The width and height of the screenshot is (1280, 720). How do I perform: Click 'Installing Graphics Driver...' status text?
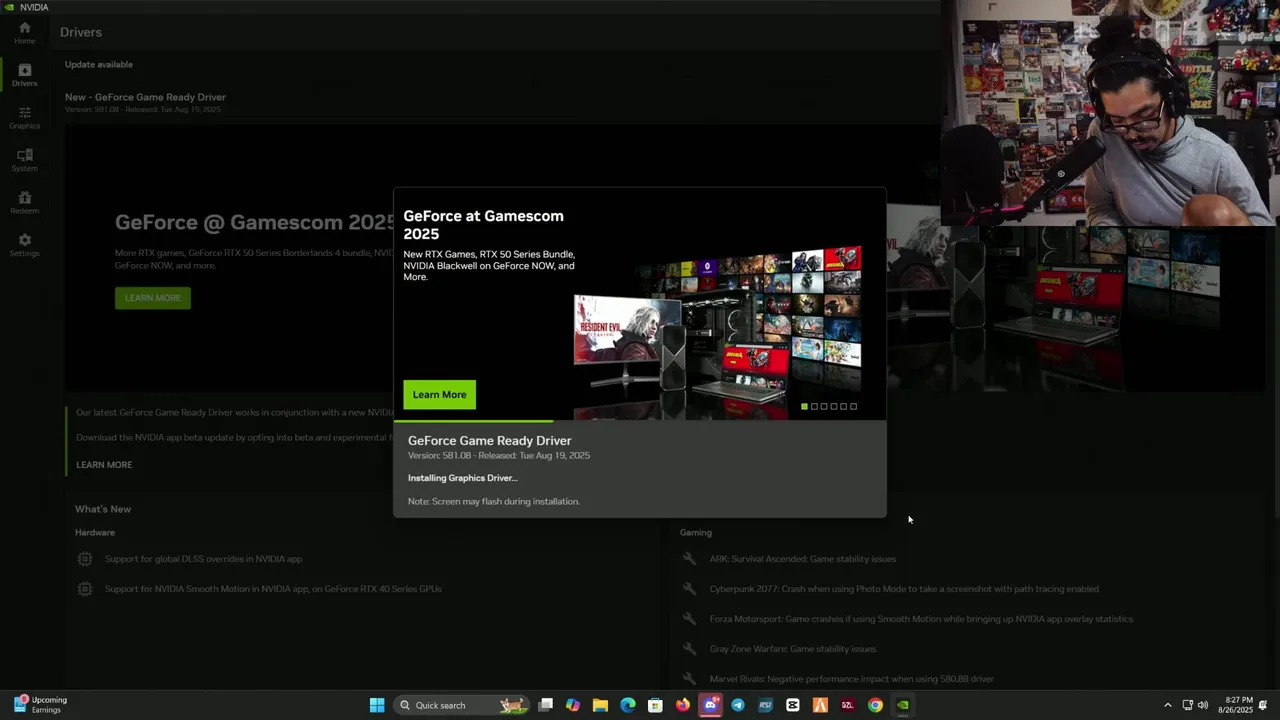point(462,478)
